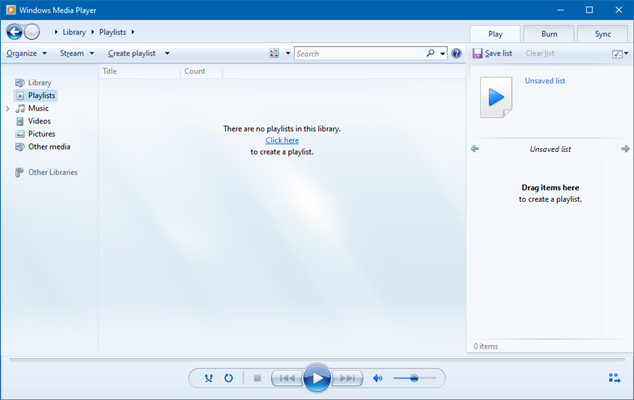Focus the Search input box
Viewport: 634px width, 400px height.
pyautogui.click(x=360, y=53)
